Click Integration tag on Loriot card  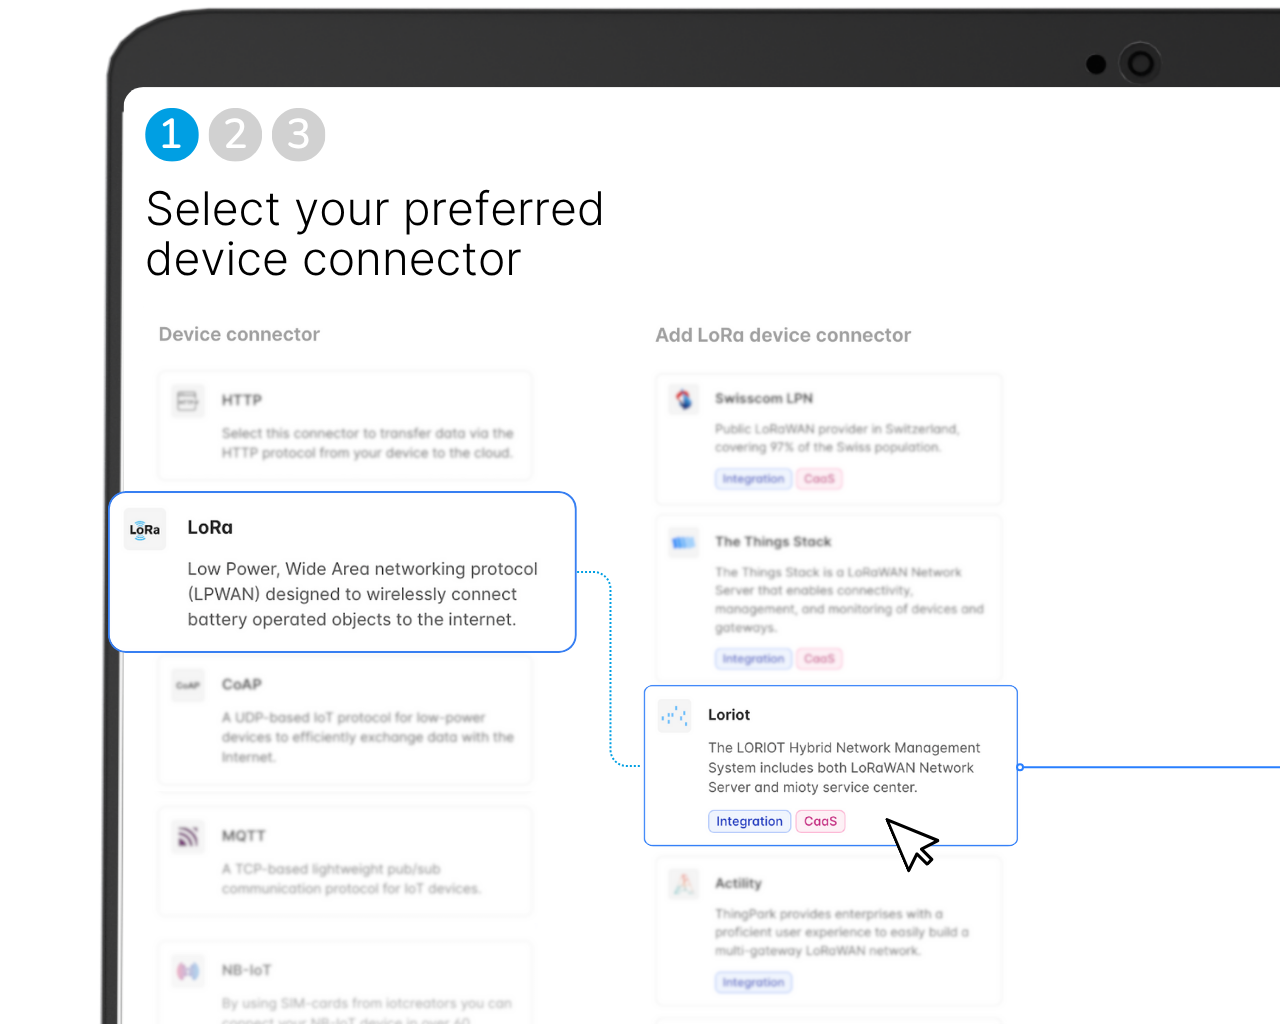749,821
